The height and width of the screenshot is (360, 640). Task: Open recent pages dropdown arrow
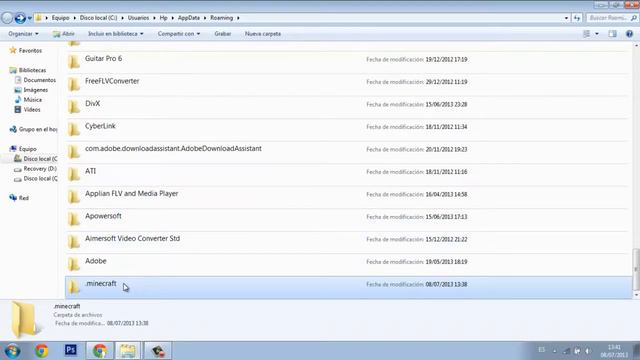click(x=30, y=18)
